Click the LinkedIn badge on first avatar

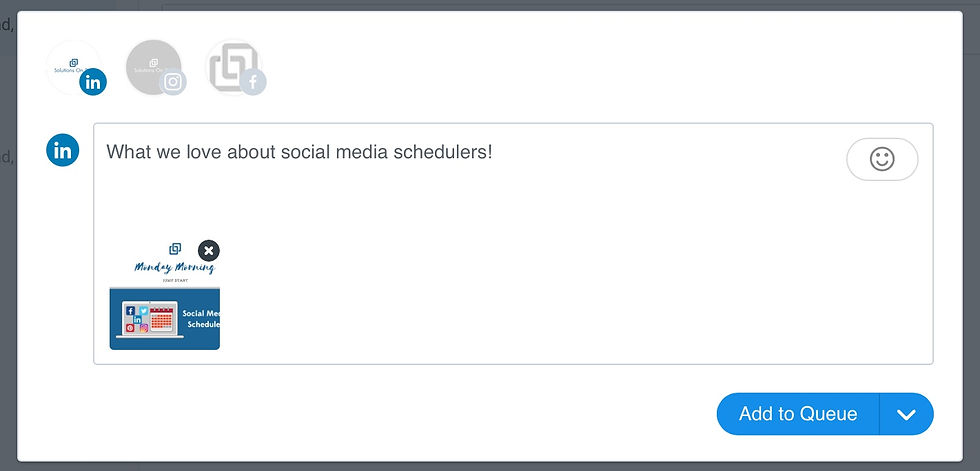(x=93, y=83)
